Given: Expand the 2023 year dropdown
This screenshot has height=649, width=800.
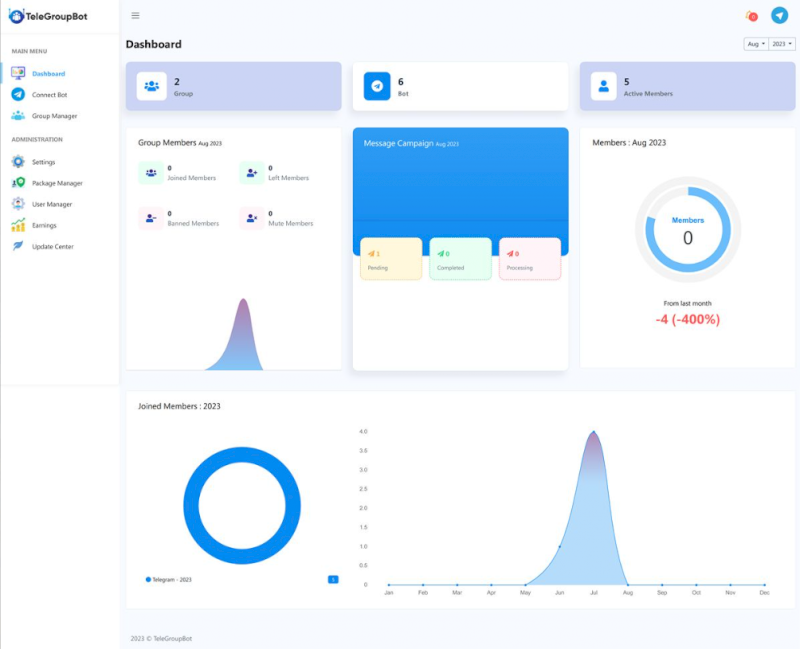Looking at the screenshot, I should pos(783,44).
